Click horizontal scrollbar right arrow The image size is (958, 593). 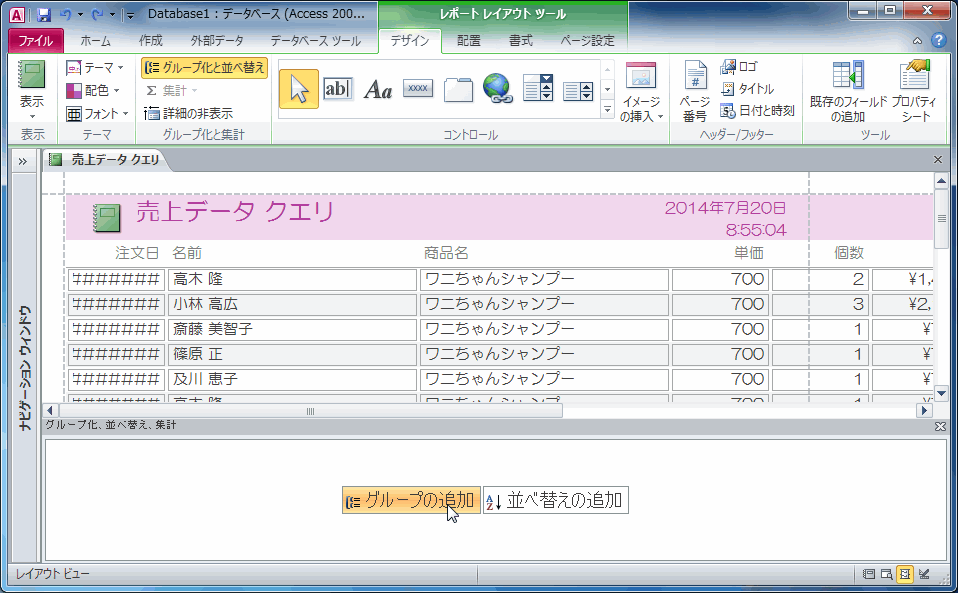925,411
